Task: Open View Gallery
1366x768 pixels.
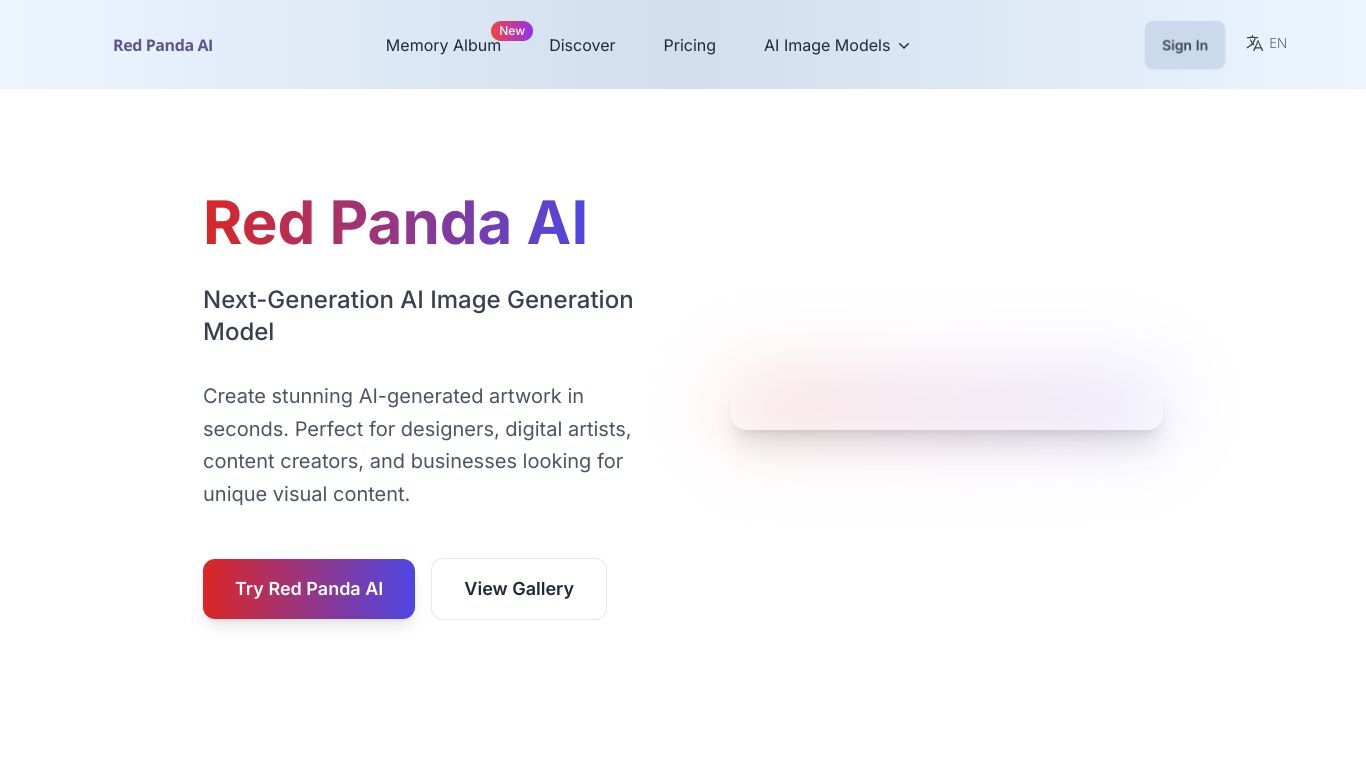Action: point(519,589)
